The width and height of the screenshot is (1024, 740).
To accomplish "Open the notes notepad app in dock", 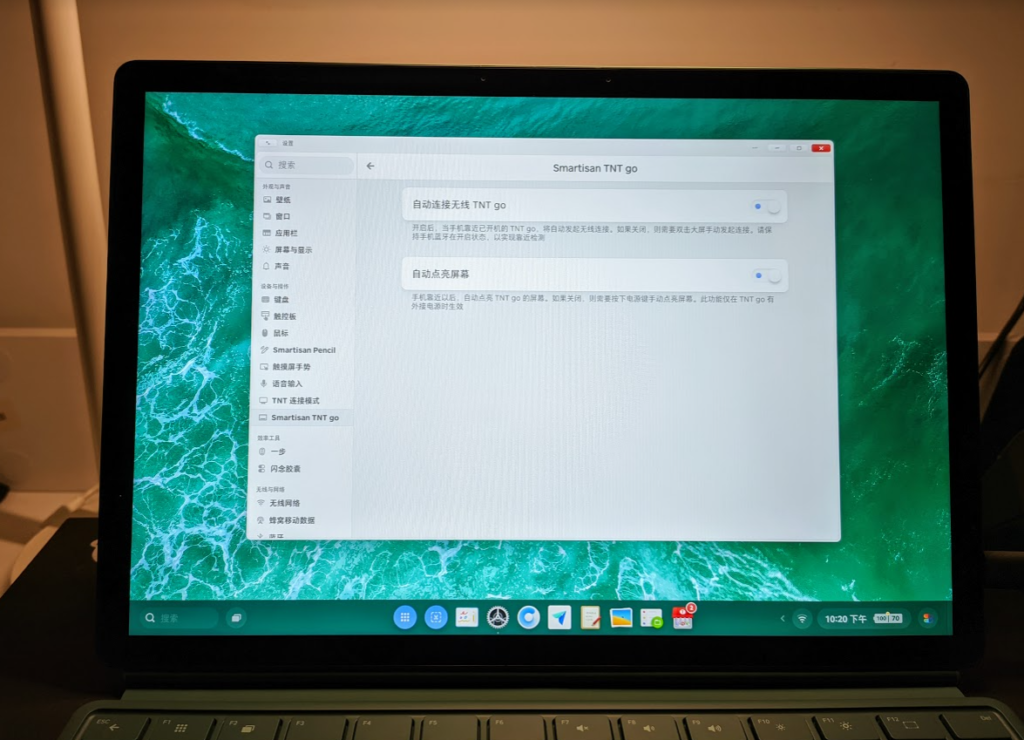I will click(x=590, y=617).
